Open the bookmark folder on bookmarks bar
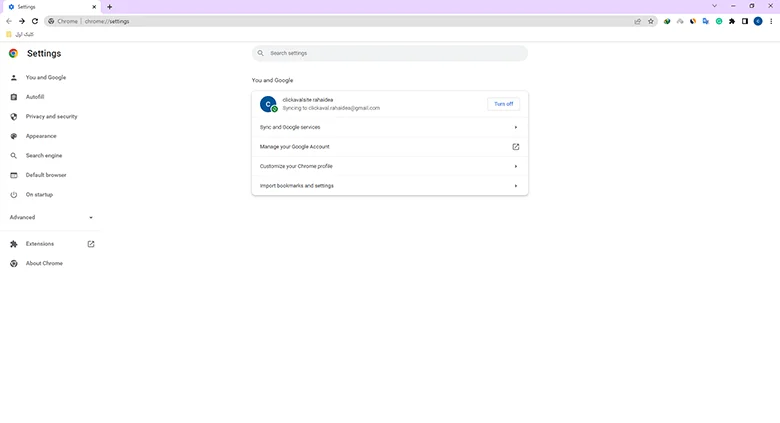This screenshot has width=780, height=423. coord(20,34)
